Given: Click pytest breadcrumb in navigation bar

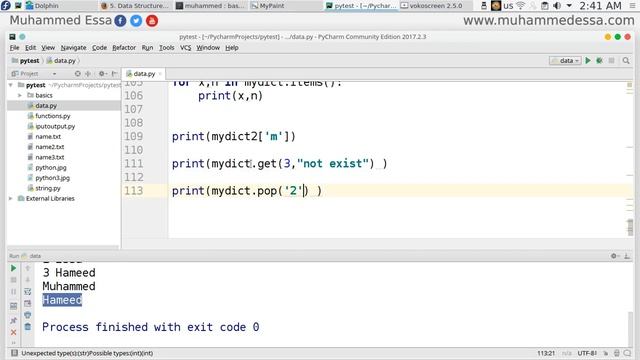Looking at the screenshot, I should (26, 61).
